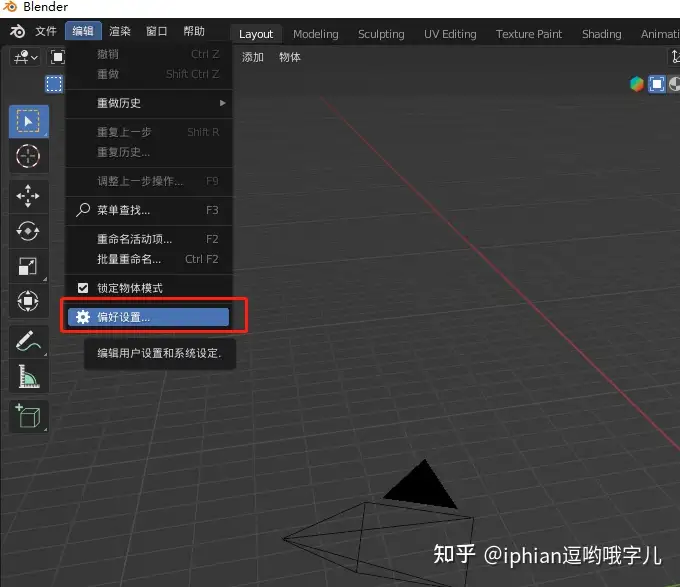Pick the Scale tool
Screen dimensions: 680x587
click(29, 266)
